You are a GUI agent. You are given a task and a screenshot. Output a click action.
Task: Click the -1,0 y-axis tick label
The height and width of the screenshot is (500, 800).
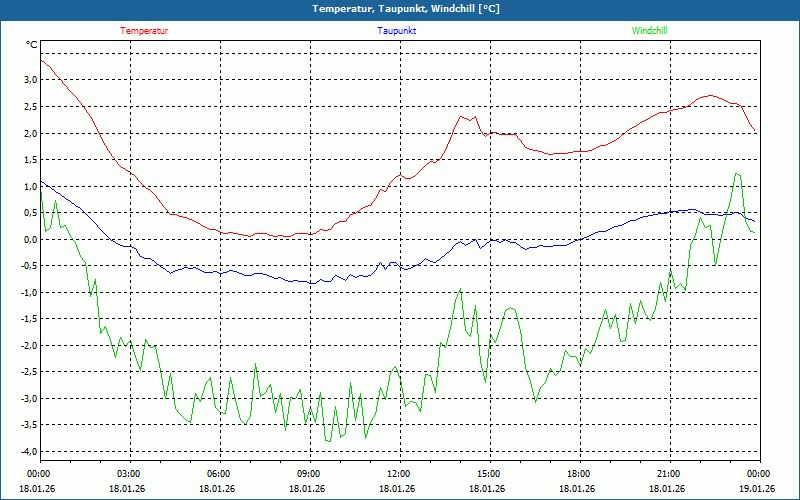coord(27,293)
